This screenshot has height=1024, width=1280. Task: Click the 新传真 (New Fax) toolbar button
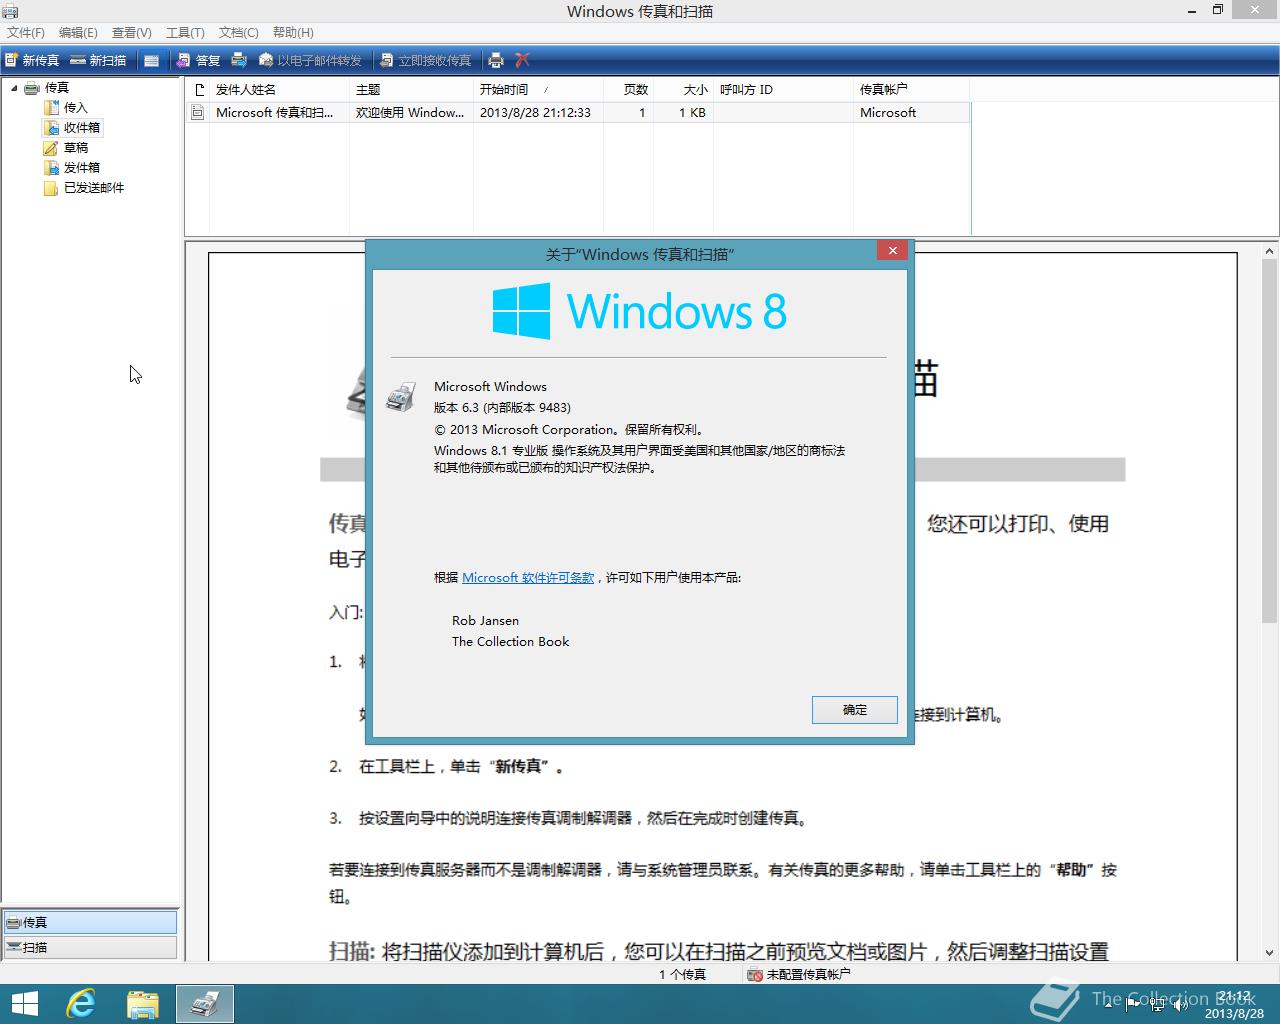pos(32,60)
